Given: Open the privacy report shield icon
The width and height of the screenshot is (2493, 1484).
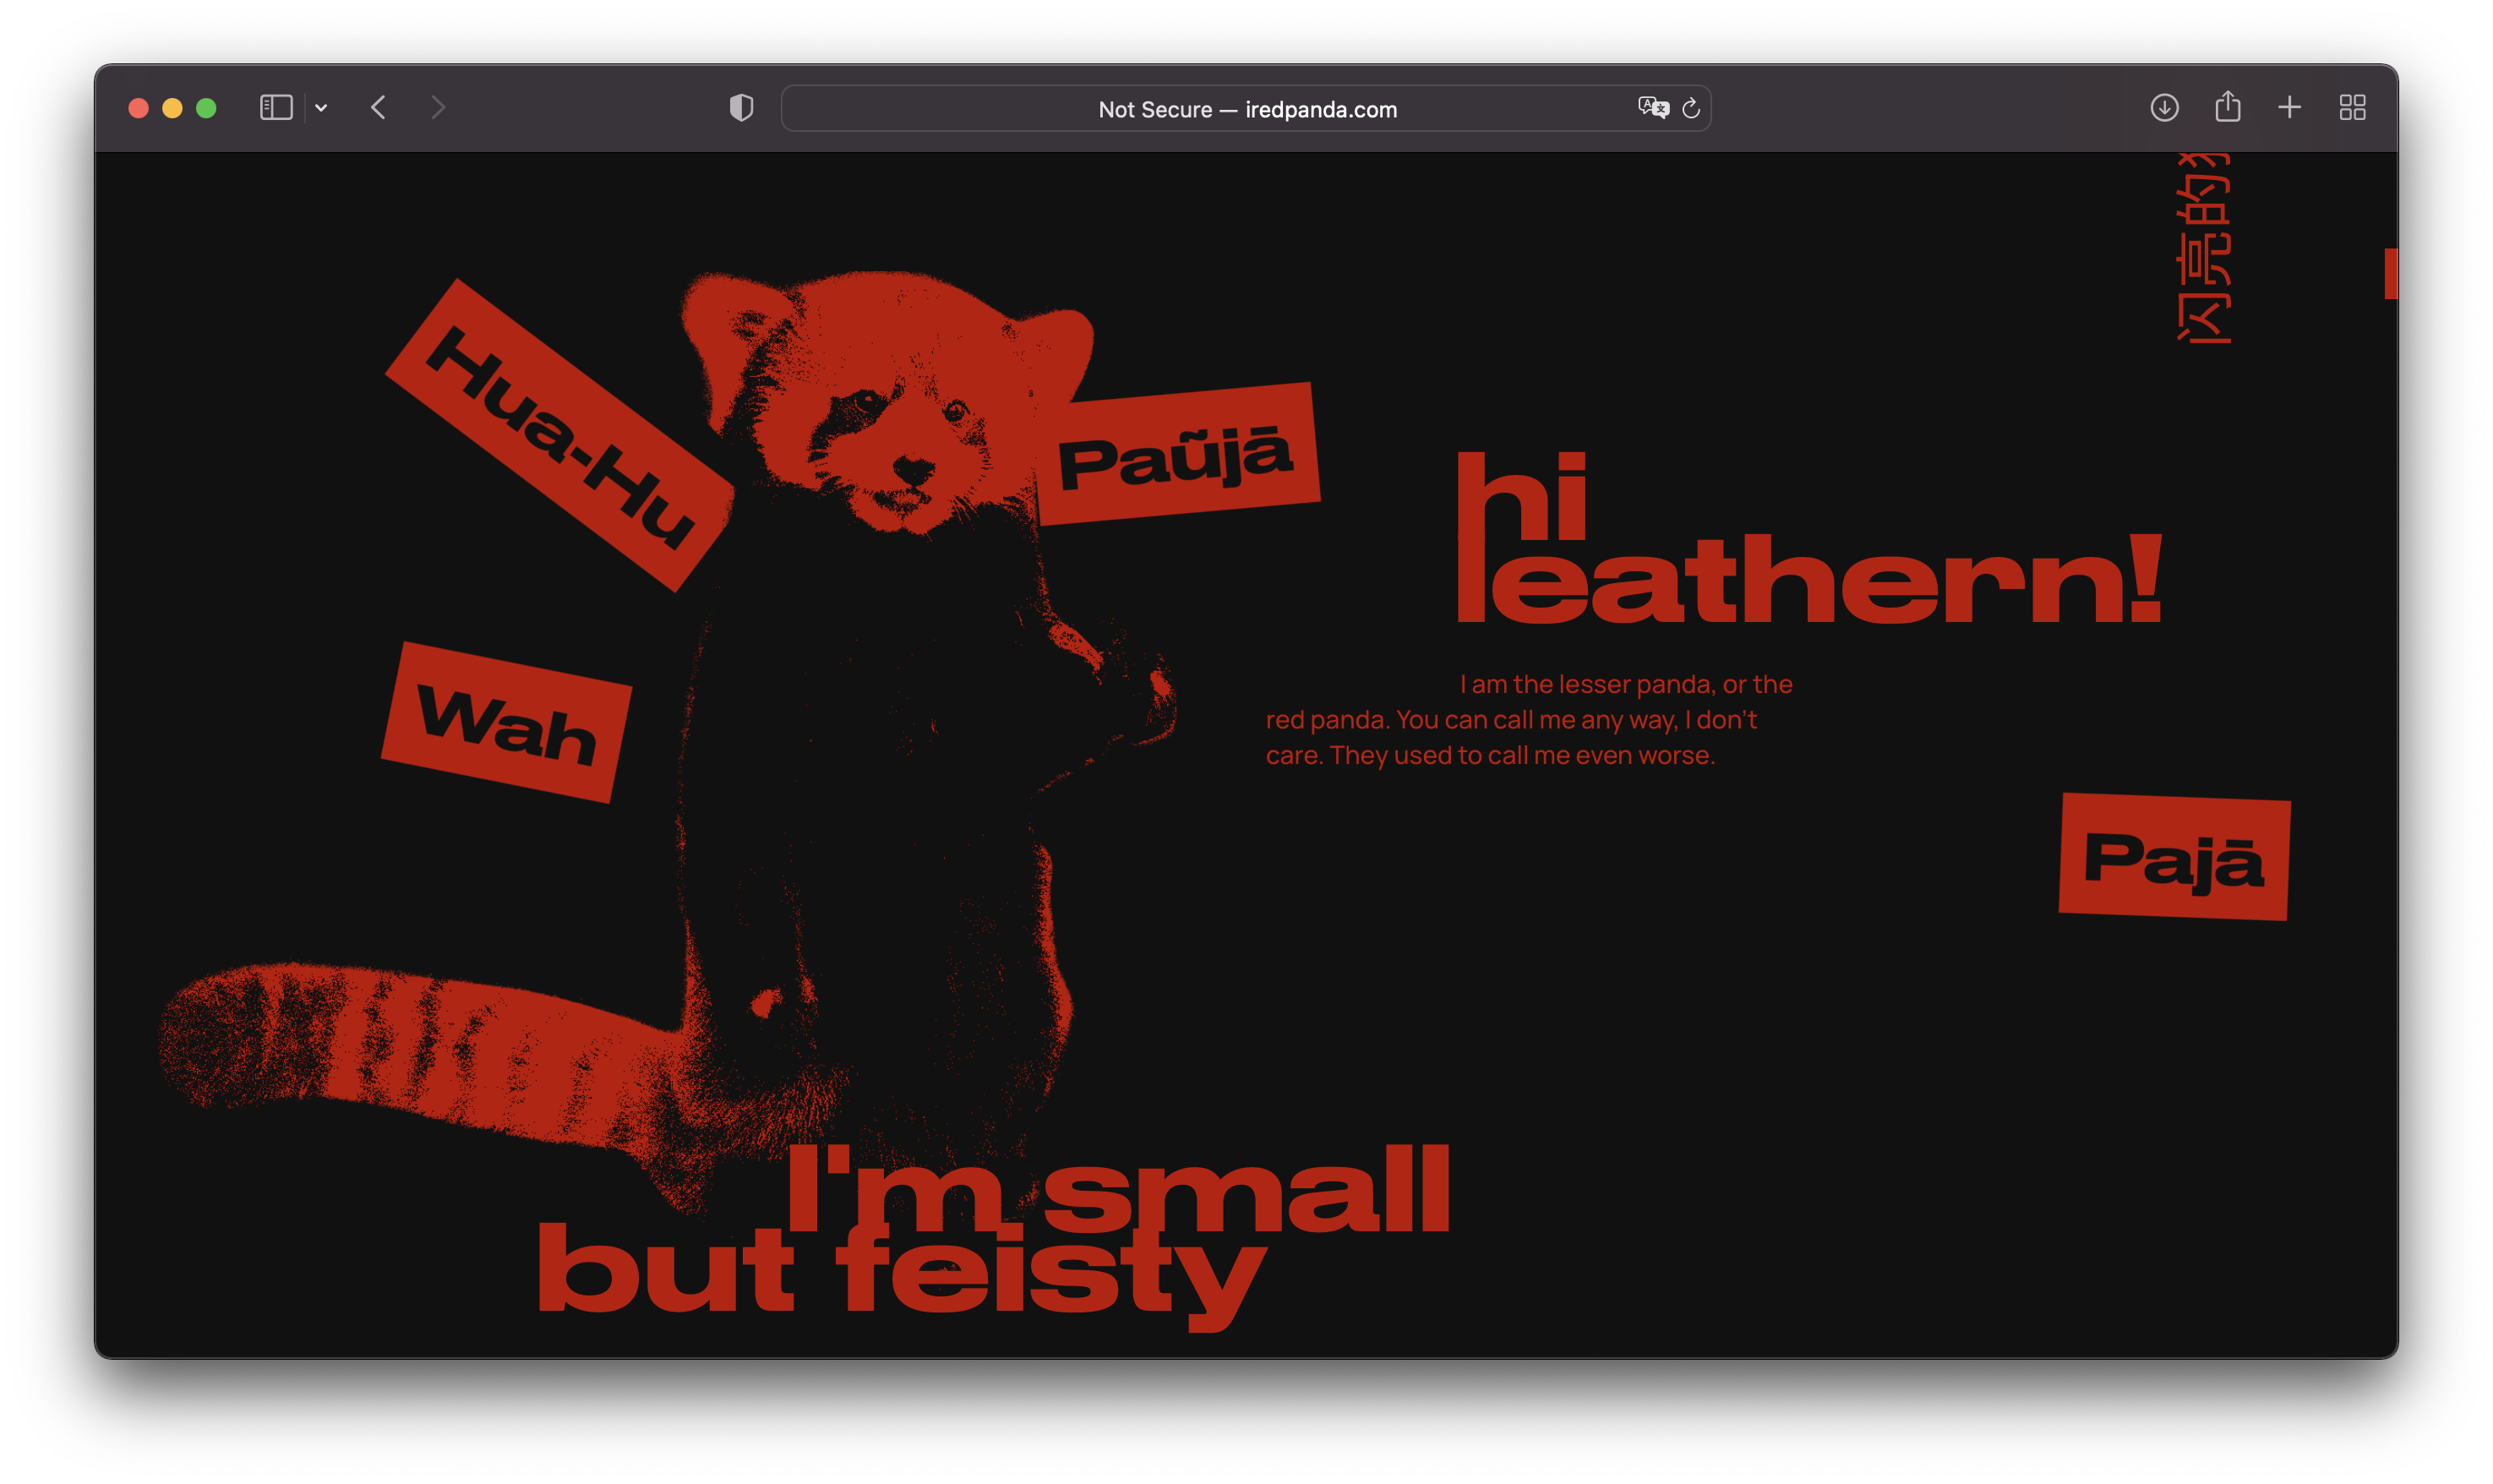Looking at the screenshot, I should click(741, 108).
